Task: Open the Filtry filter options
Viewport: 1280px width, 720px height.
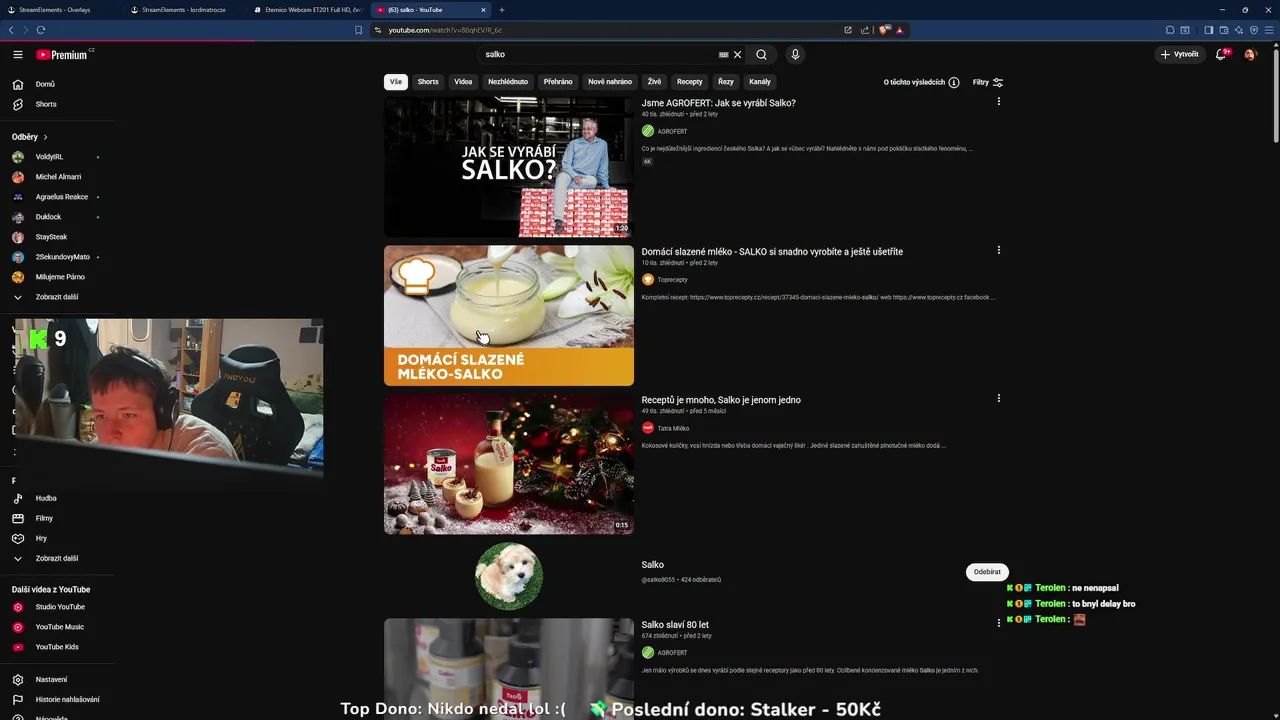Action: pyautogui.click(x=988, y=82)
